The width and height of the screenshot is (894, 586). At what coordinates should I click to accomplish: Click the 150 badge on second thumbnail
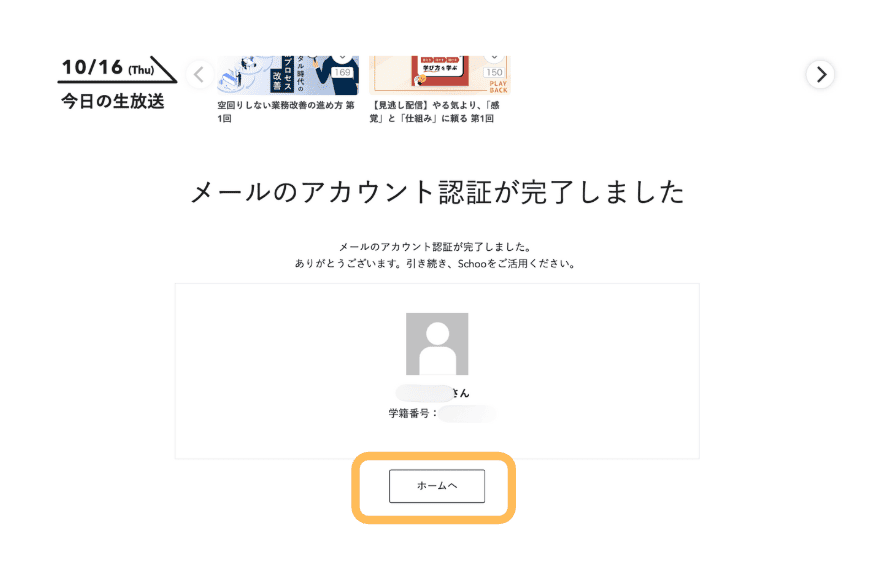(494, 72)
